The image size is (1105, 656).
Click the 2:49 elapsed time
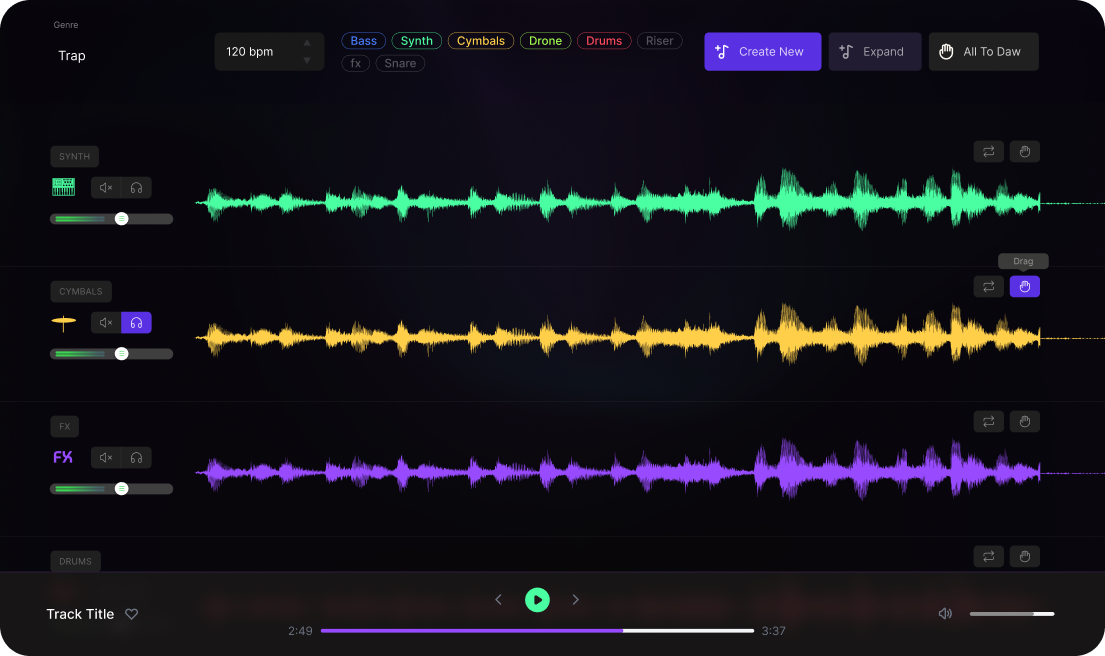pos(300,631)
